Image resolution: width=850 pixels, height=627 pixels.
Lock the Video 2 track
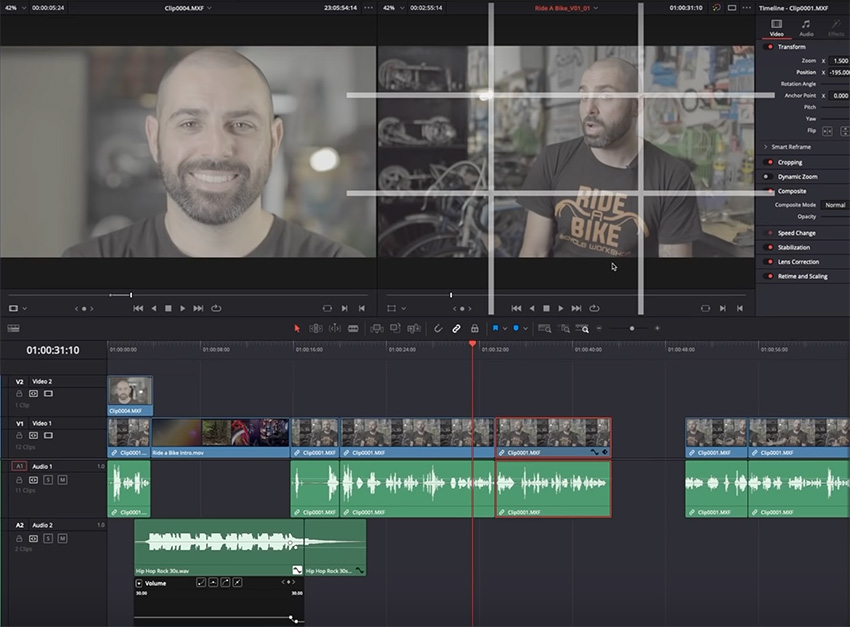pos(19,394)
